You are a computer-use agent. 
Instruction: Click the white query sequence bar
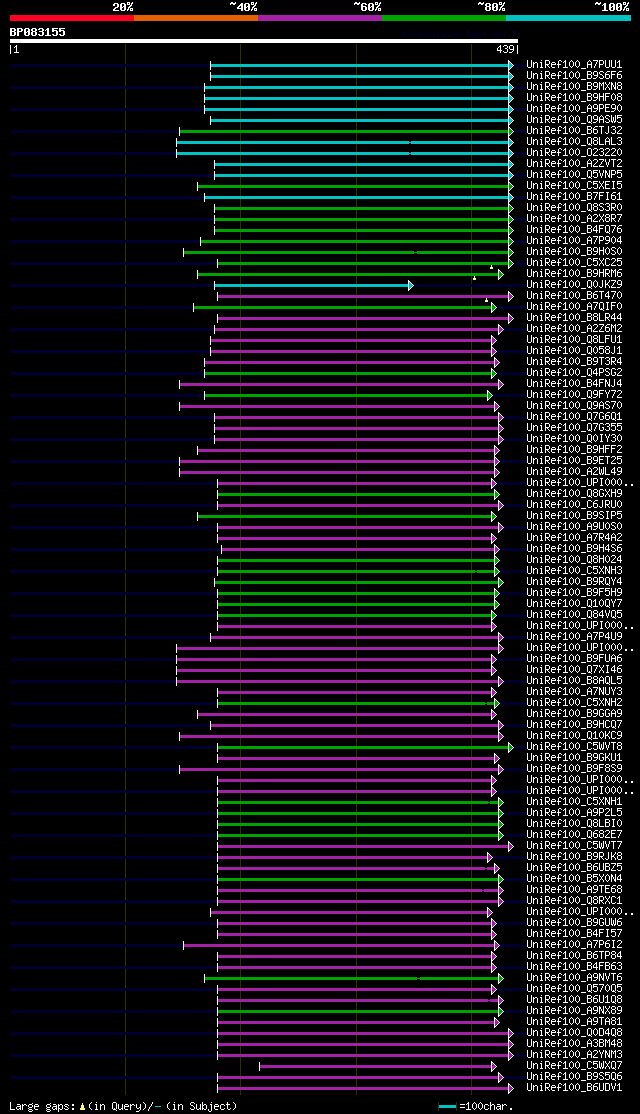coord(264,40)
